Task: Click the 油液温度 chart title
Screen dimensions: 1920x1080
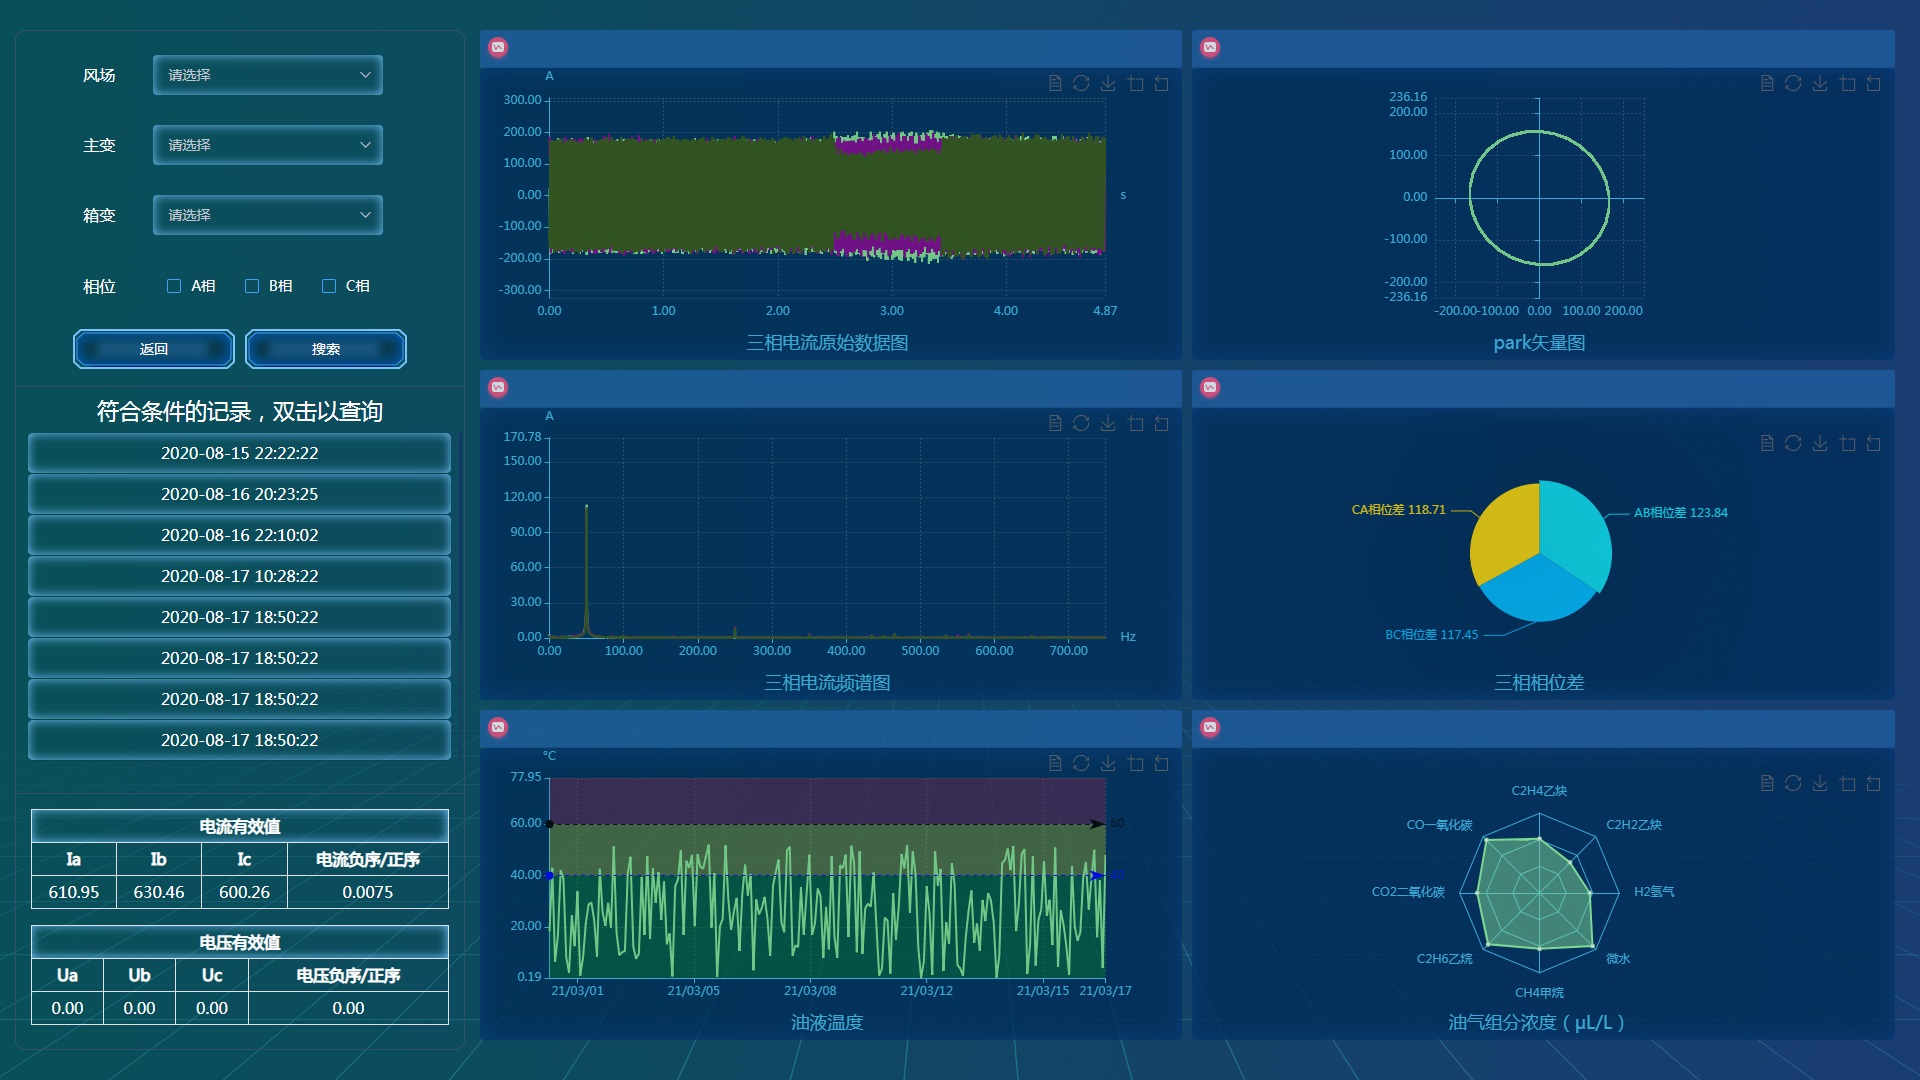Action: (x=827, y=1023)
